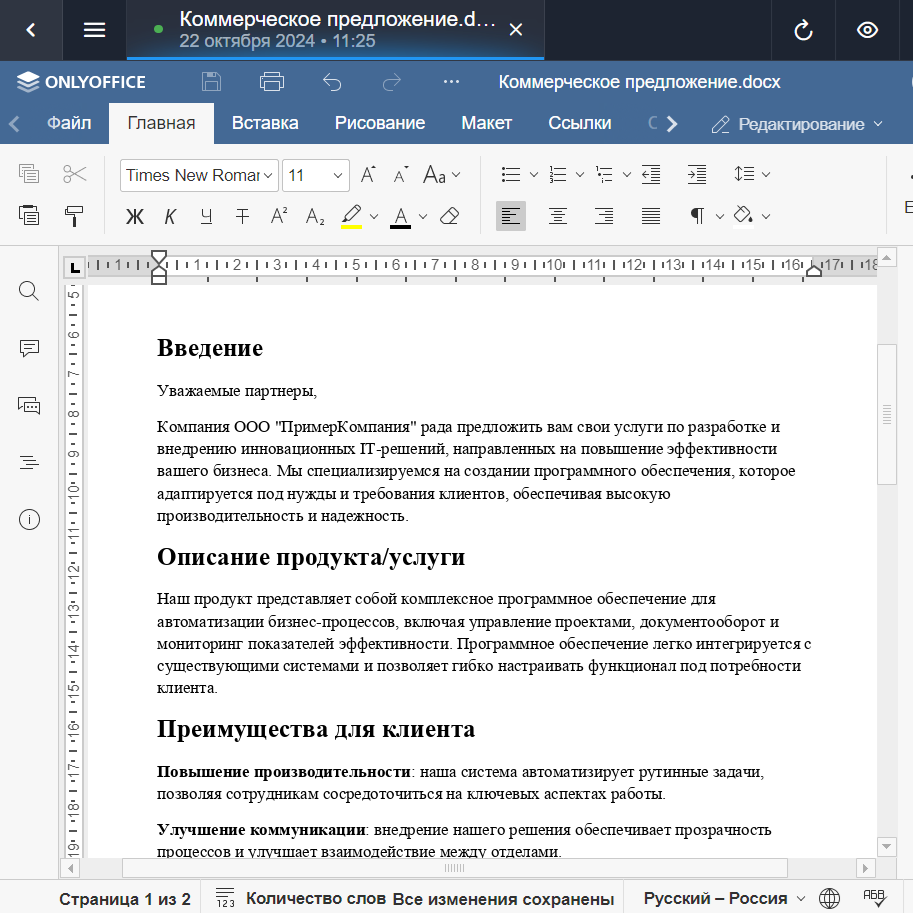Decrease paragraph indent
913x913 pixels.
[x=651, y=174]
